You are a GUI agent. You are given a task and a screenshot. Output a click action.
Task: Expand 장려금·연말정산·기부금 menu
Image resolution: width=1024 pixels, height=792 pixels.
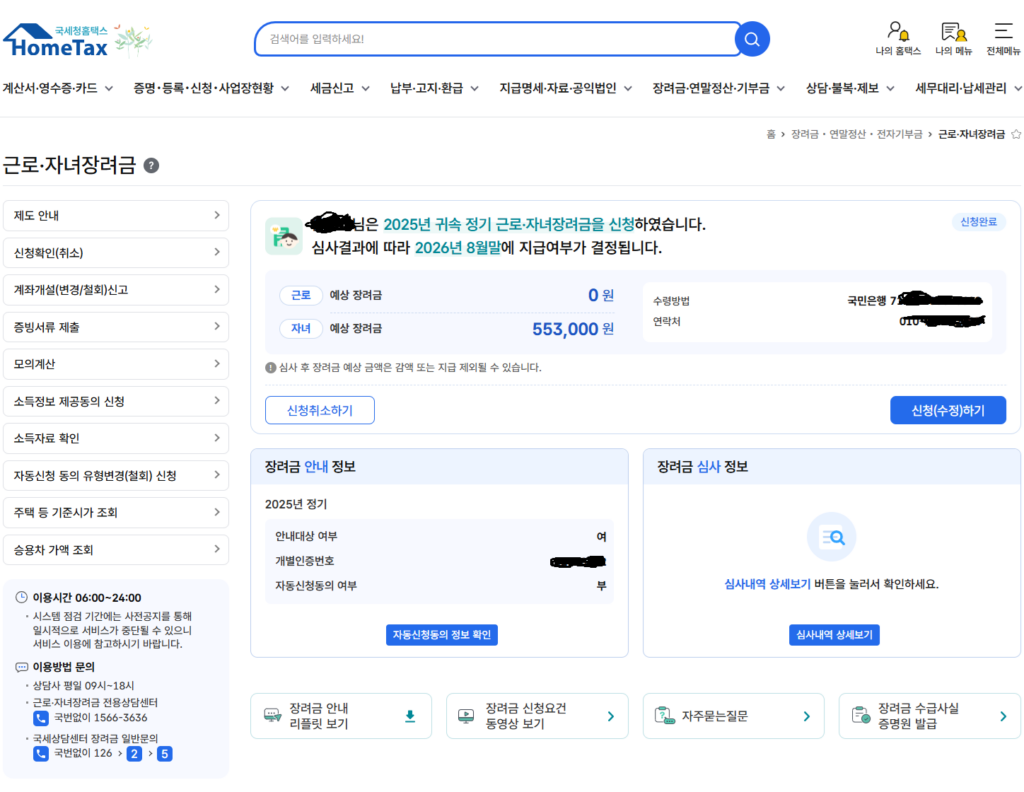[x=718, y=88]
